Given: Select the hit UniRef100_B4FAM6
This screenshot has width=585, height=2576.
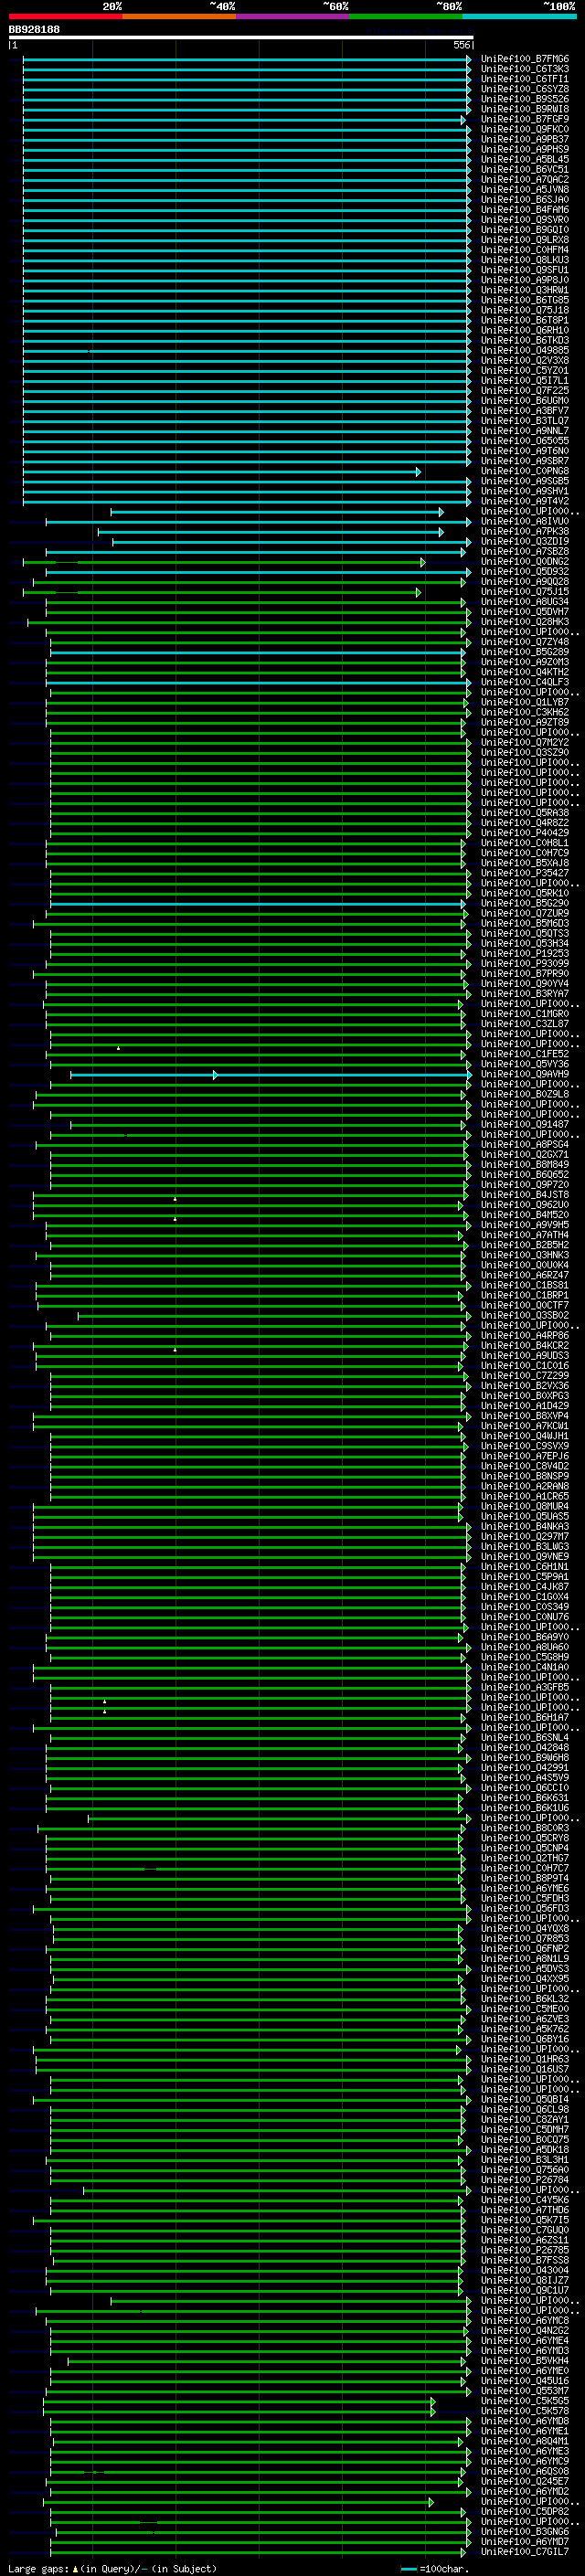Looking at the screenshot, I should [x=525, y=209].
